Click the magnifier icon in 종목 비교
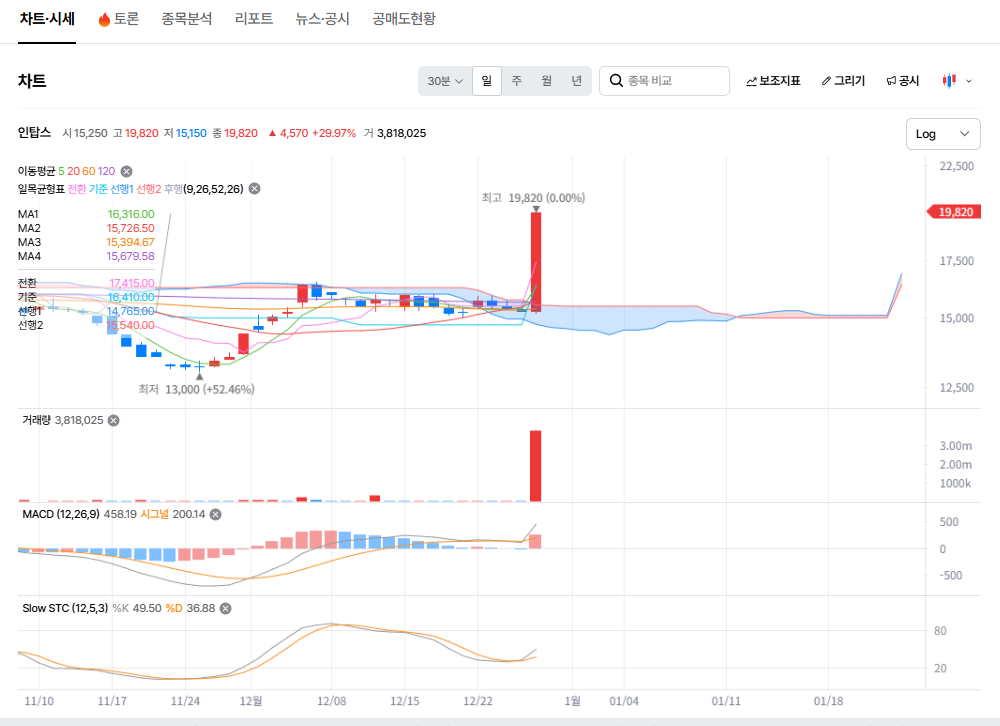Image resolution: width=1000 pixels, height=726 pixels. (616, 81)
